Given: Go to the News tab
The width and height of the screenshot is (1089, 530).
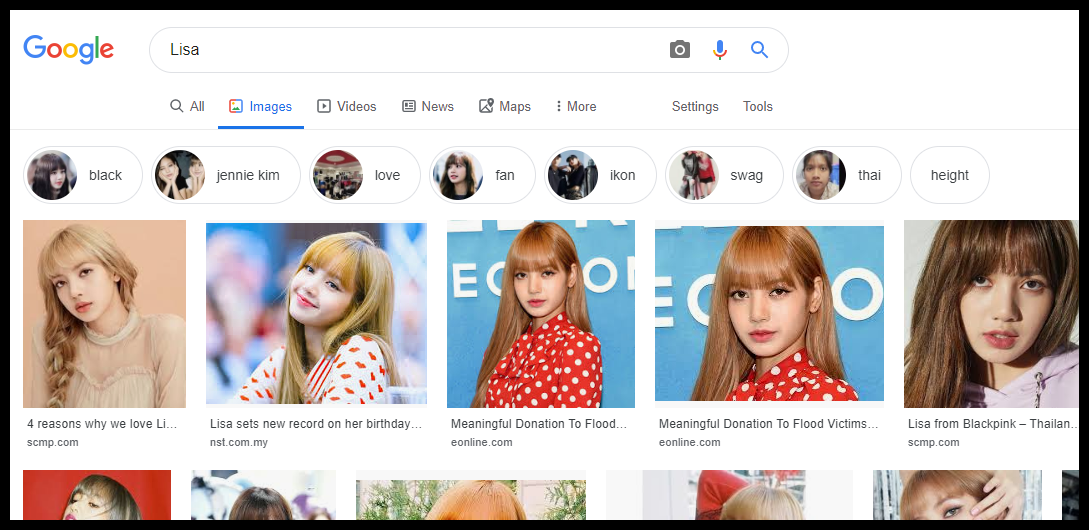Looking at the screenshot, I should point(427,106).
